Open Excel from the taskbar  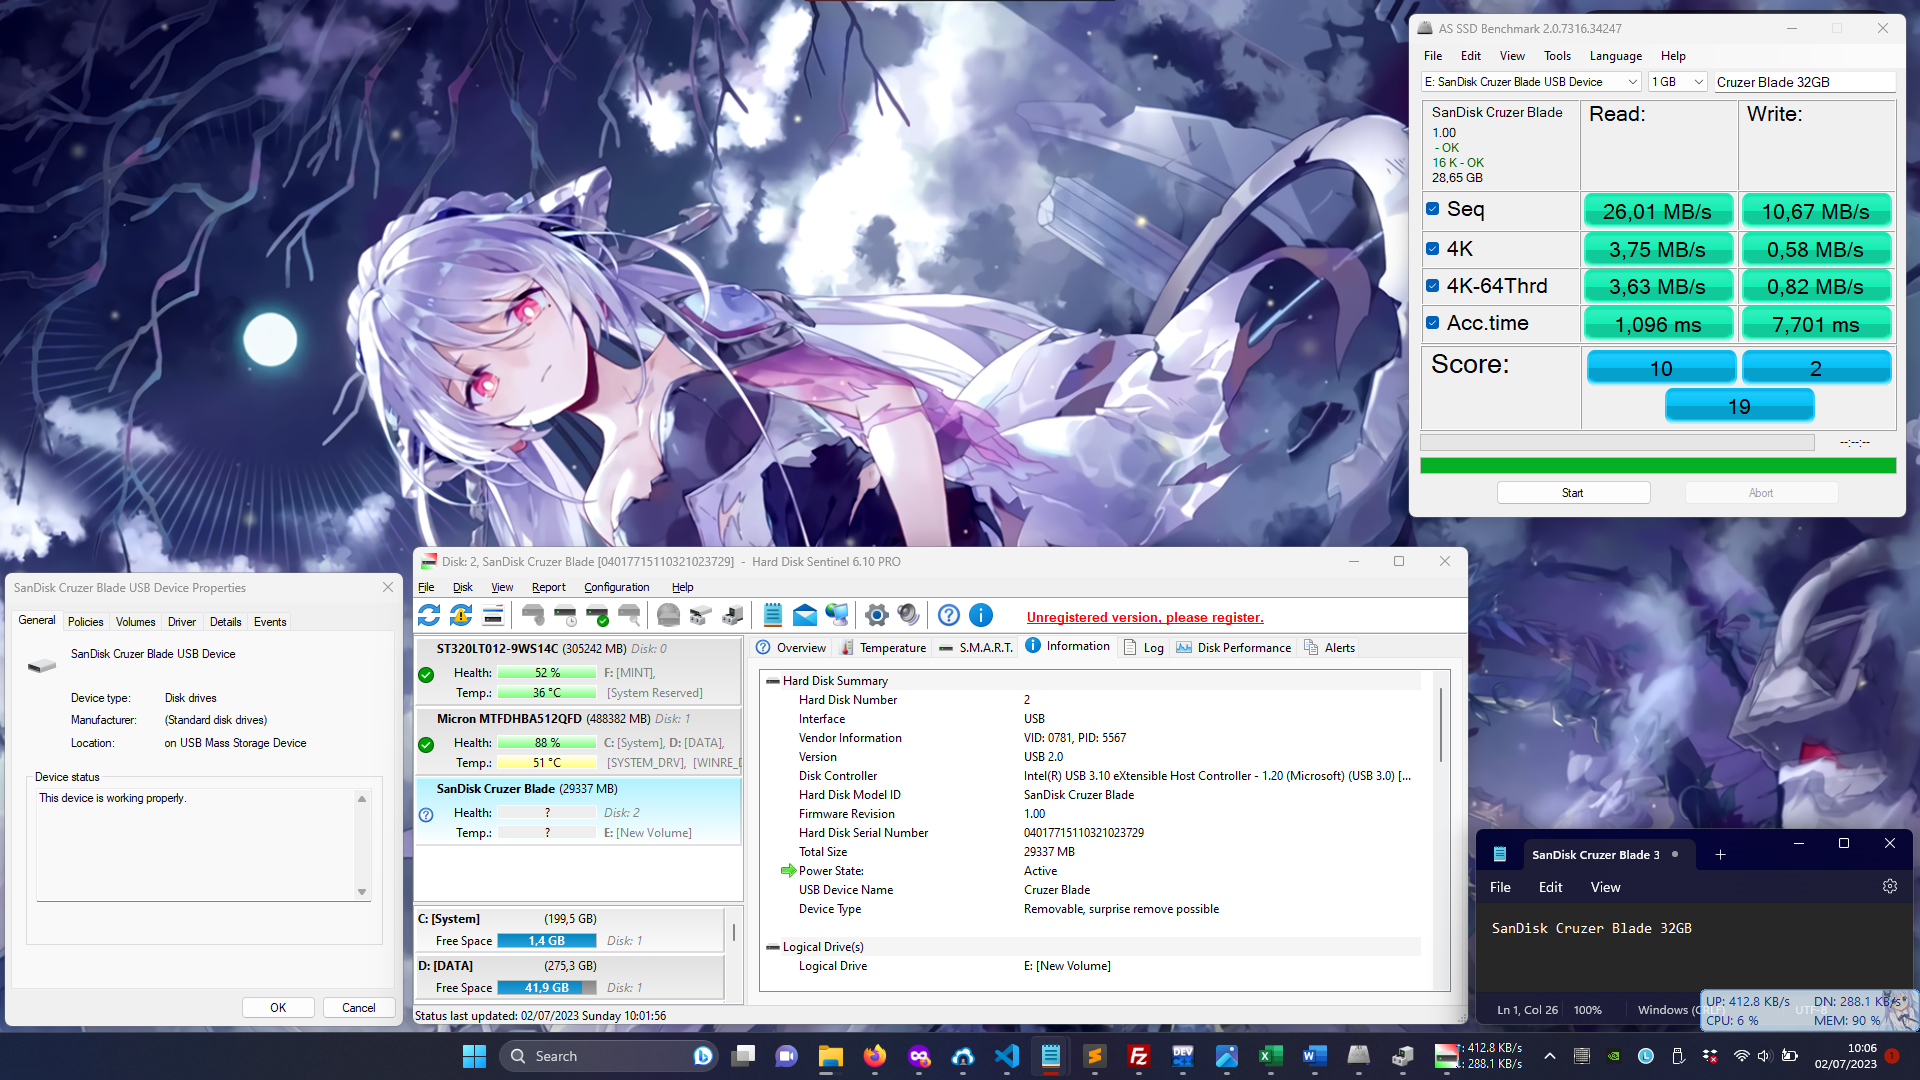[1271, 1056]
